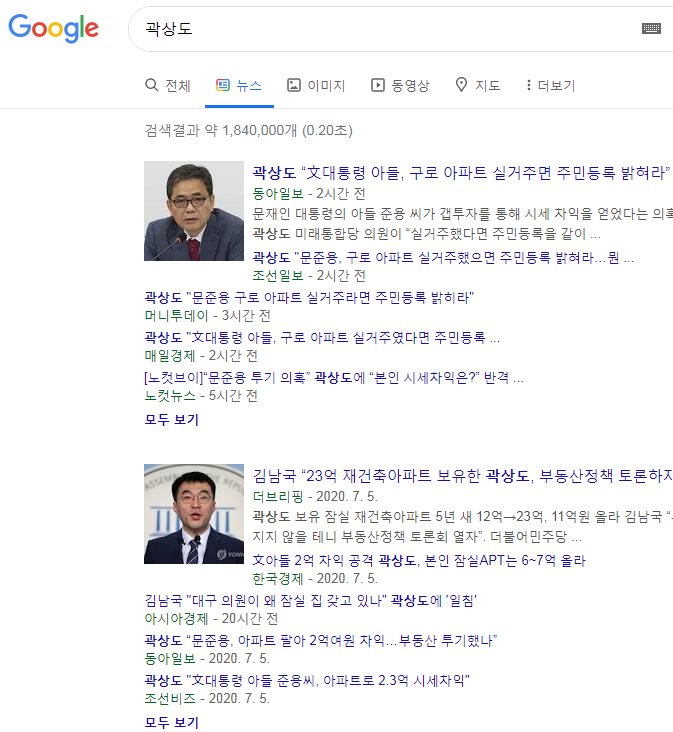Screen dimensions: 673x732
Task: Click the map pin icon beside 지도
Action: pyautogui.click(x=461, y=85)
